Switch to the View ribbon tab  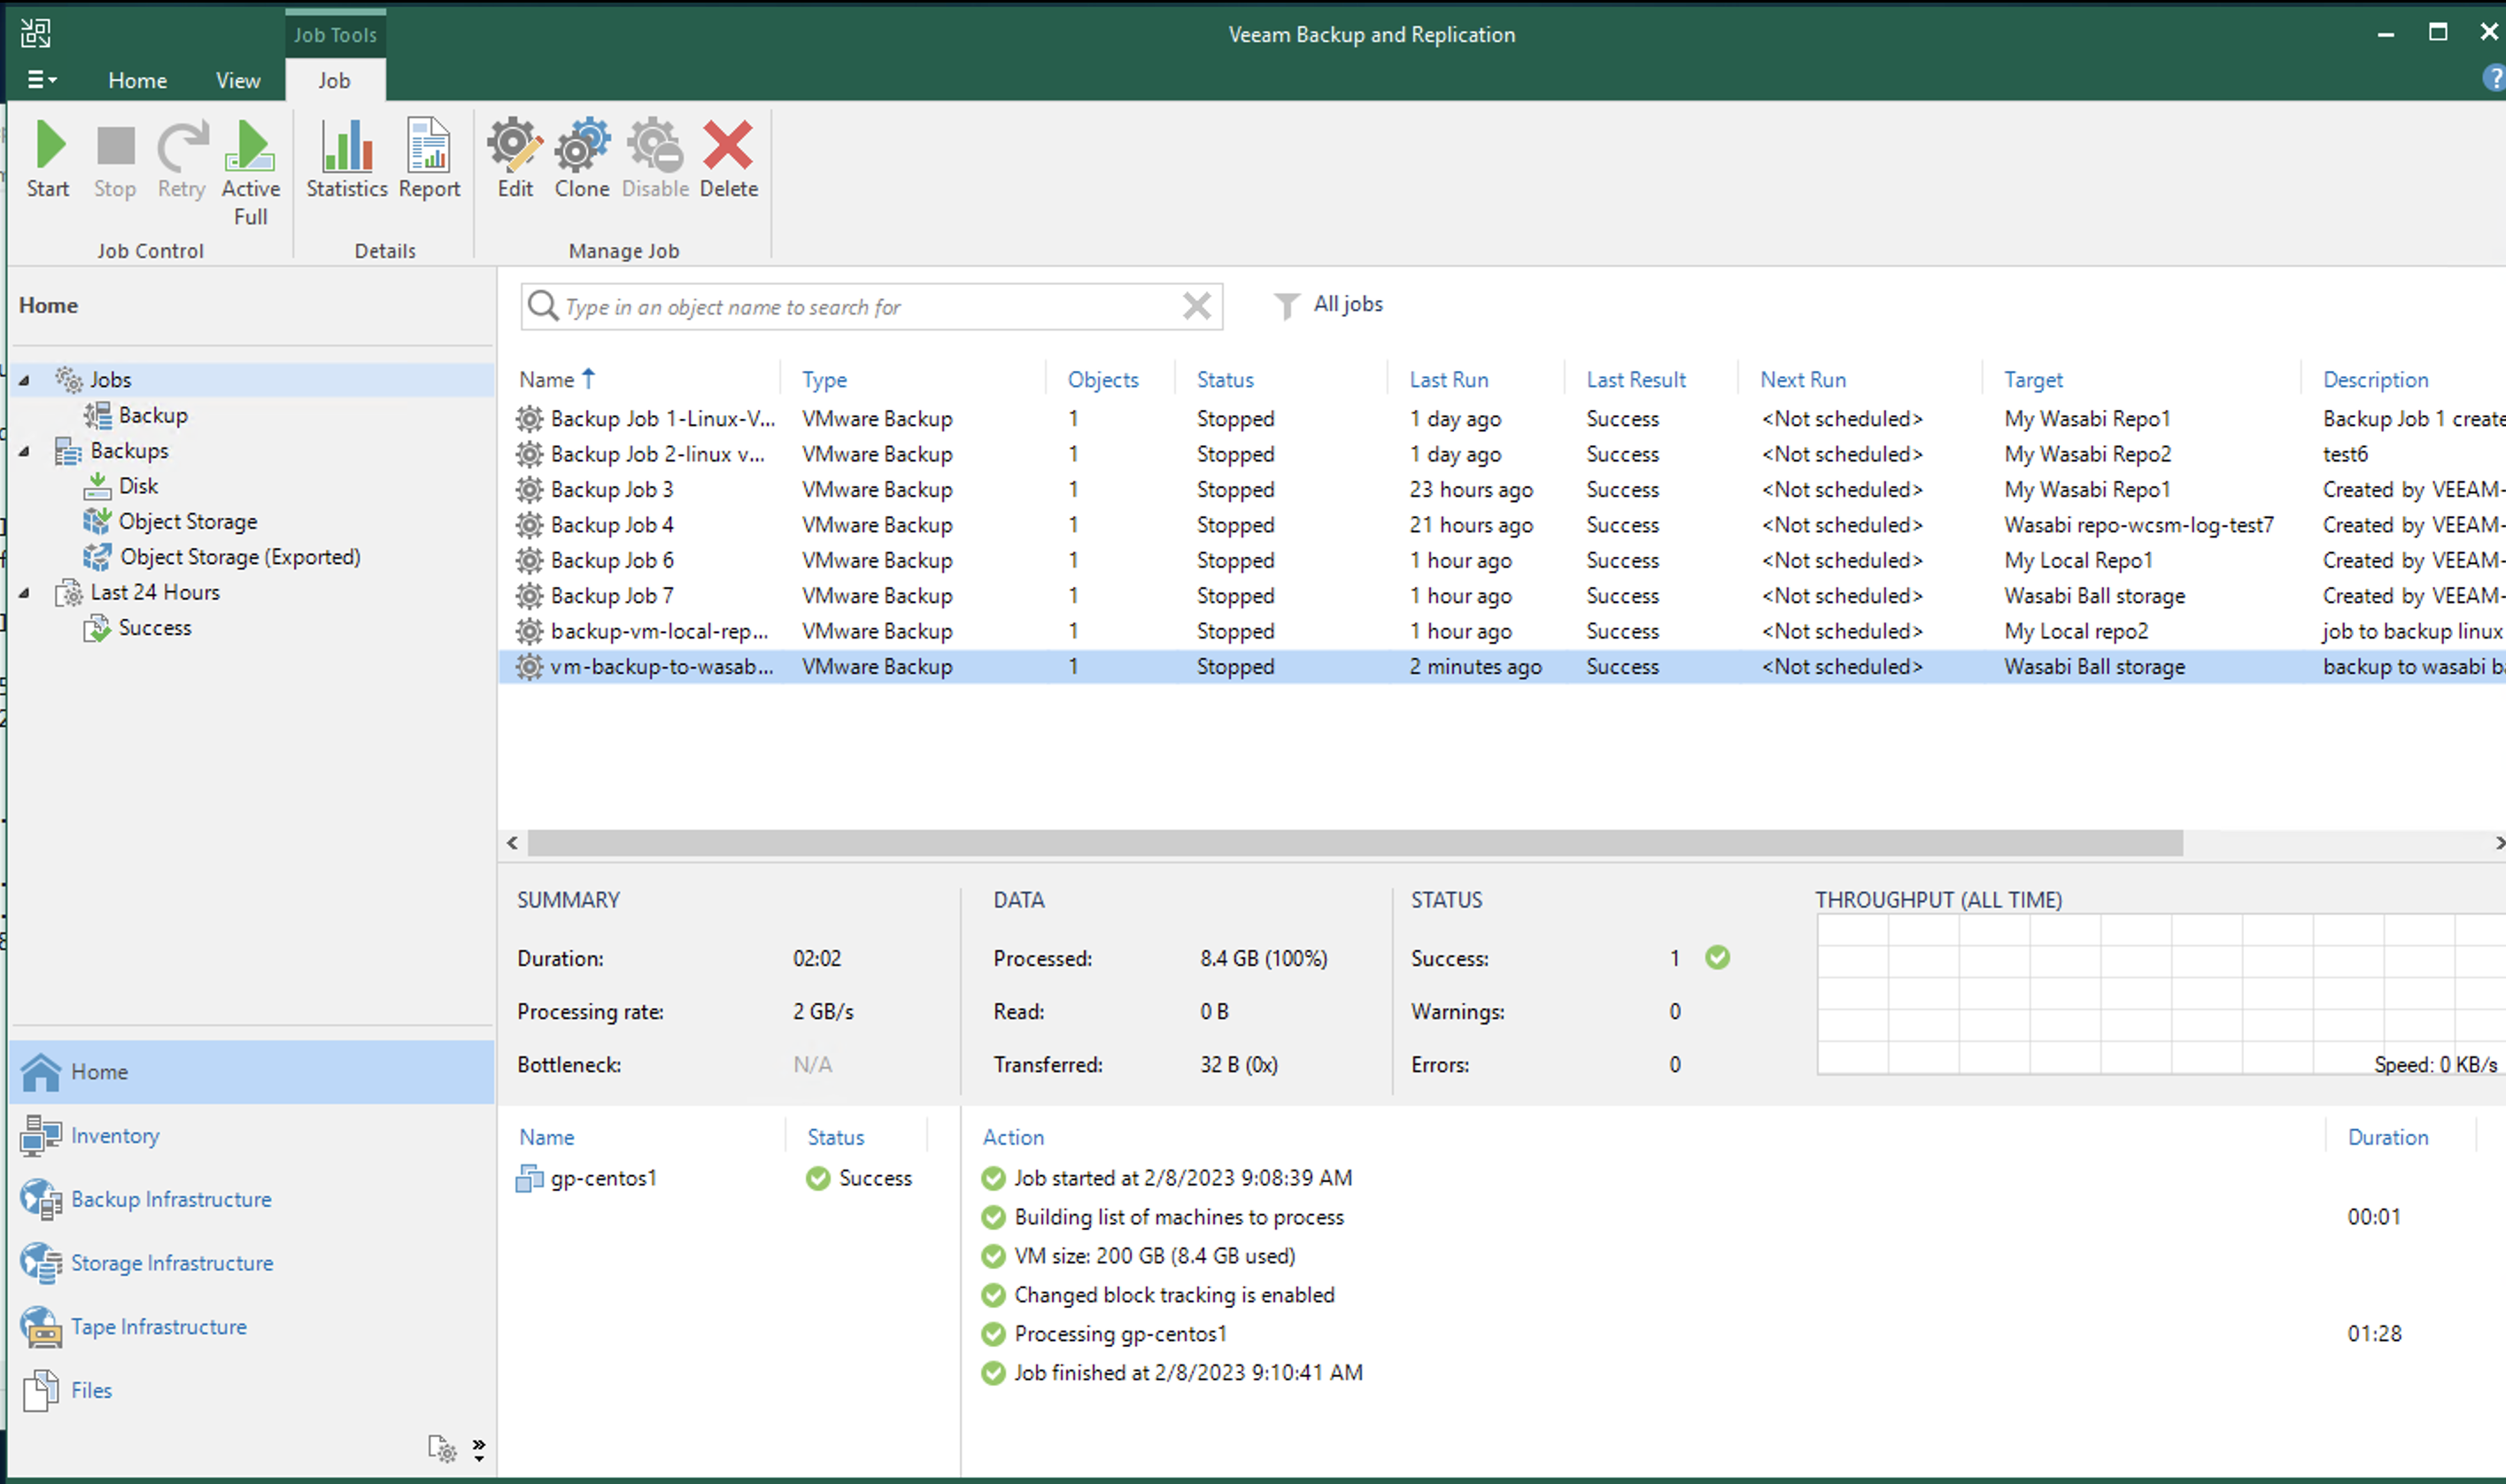click(x=238, y=80)
